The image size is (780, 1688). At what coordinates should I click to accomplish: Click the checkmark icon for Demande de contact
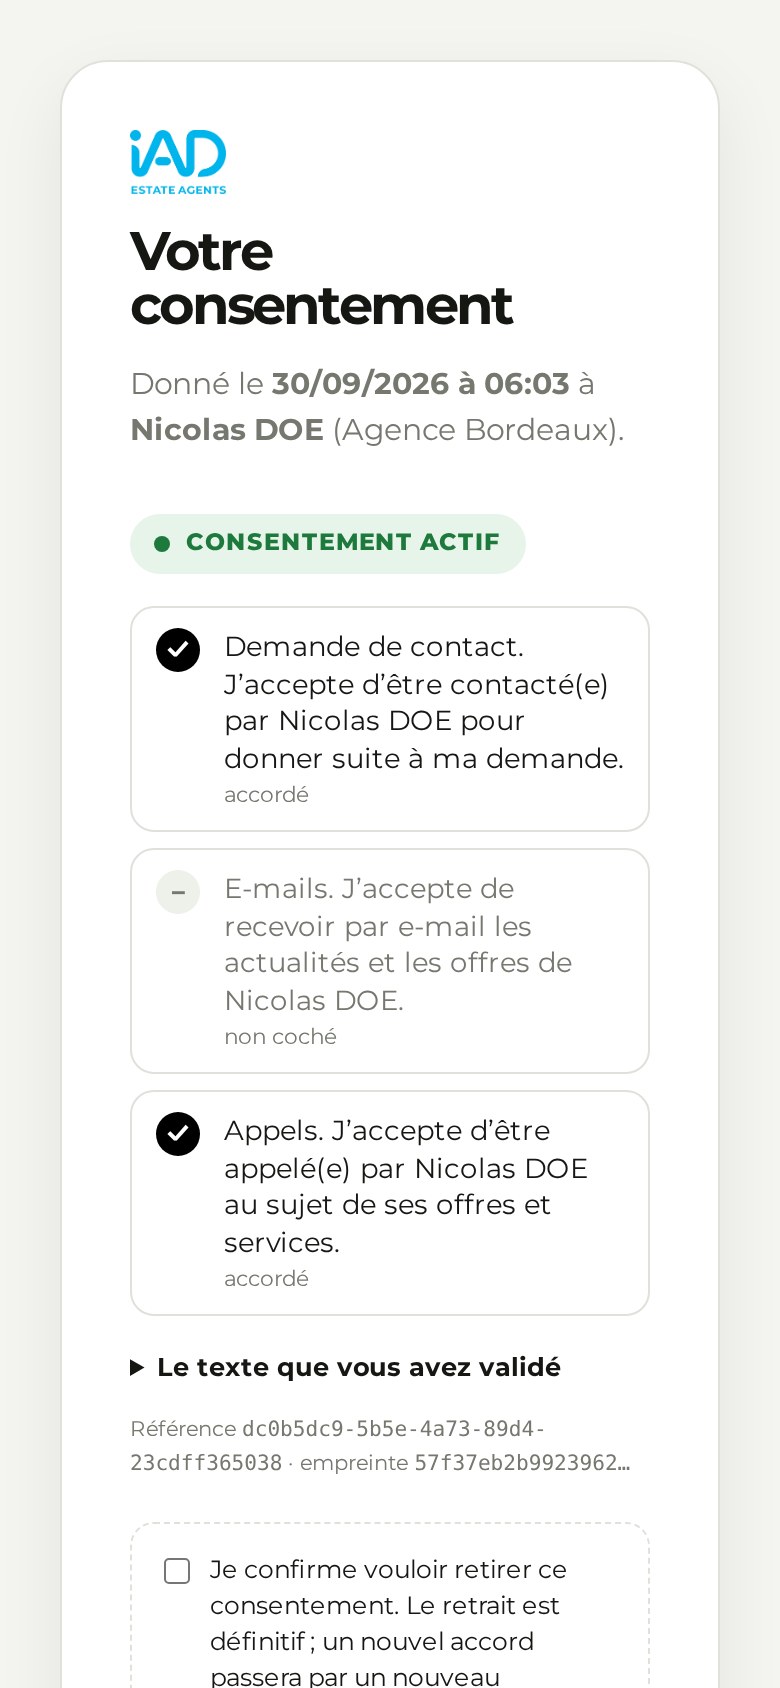(178, 650)
